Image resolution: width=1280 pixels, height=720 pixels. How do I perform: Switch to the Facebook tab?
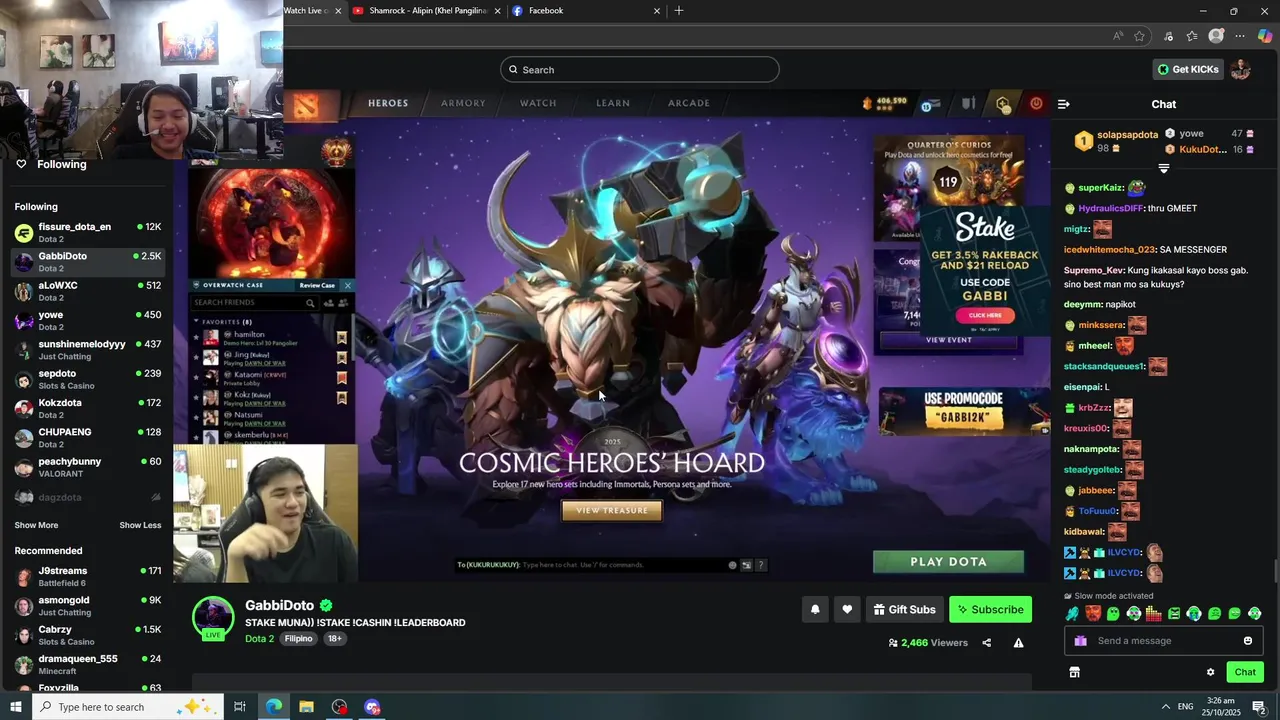[585, 11]
